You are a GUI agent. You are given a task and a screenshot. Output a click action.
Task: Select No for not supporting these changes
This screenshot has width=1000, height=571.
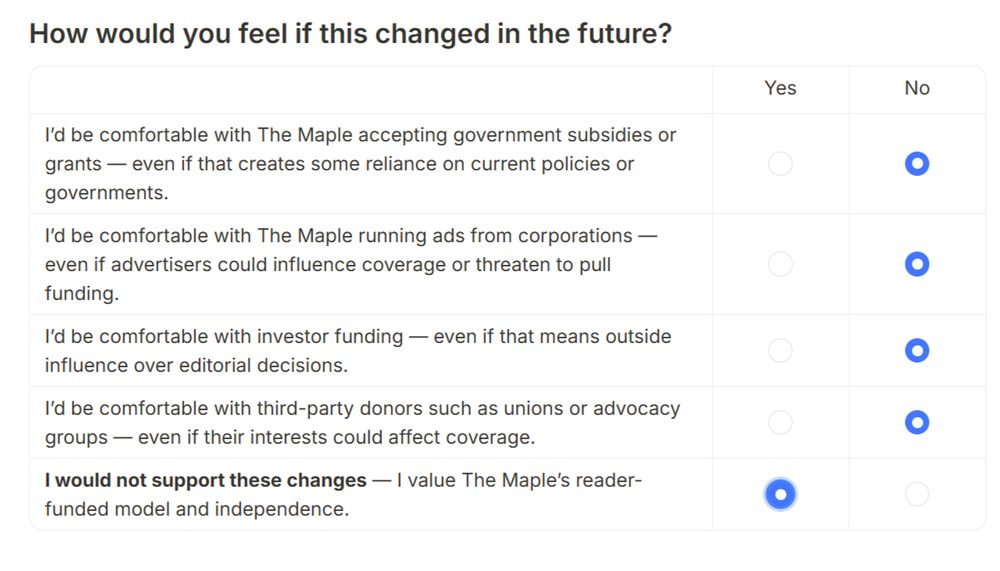pos(917,494)
